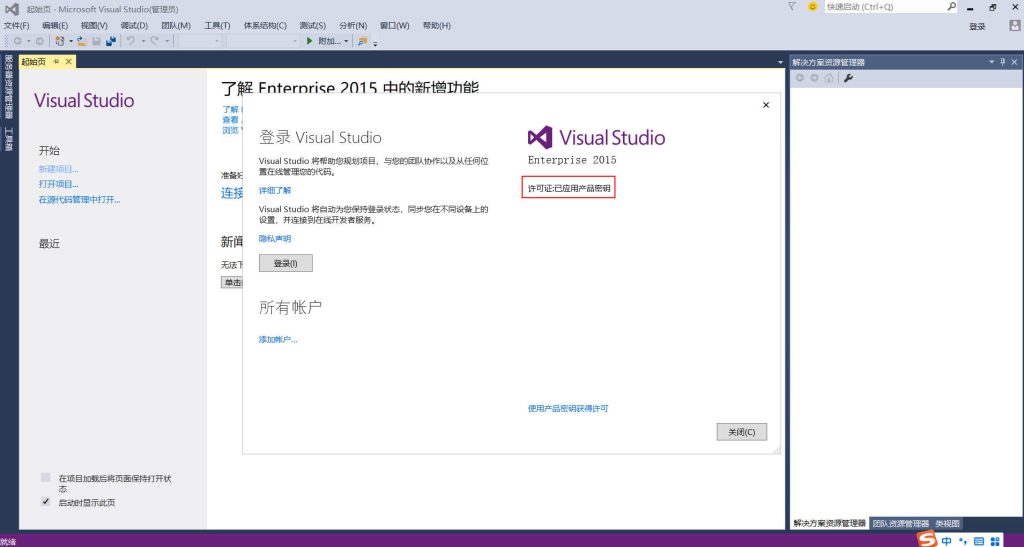Expand the New Project dropdown arrow

pos(71,41)
